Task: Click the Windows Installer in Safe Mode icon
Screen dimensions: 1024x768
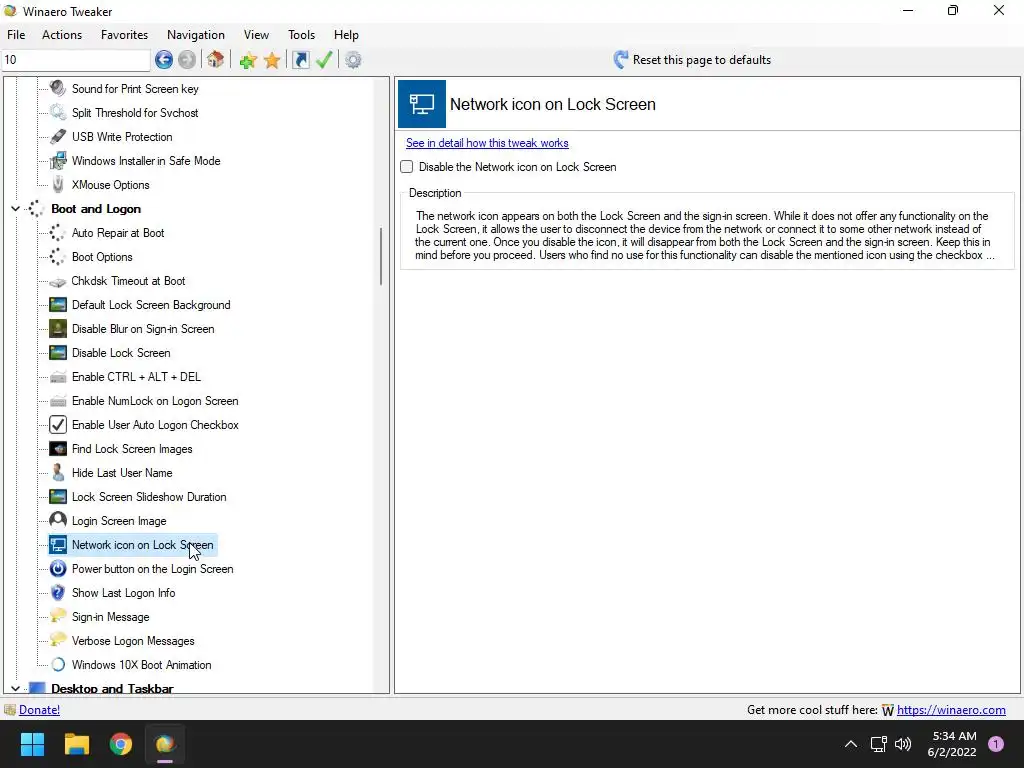Action: [x=58, y=161]
